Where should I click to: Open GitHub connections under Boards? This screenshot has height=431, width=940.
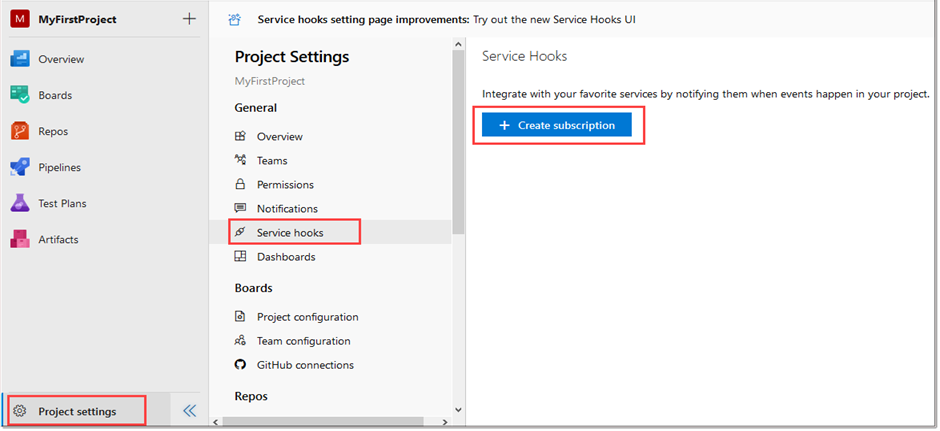(305, 364)
